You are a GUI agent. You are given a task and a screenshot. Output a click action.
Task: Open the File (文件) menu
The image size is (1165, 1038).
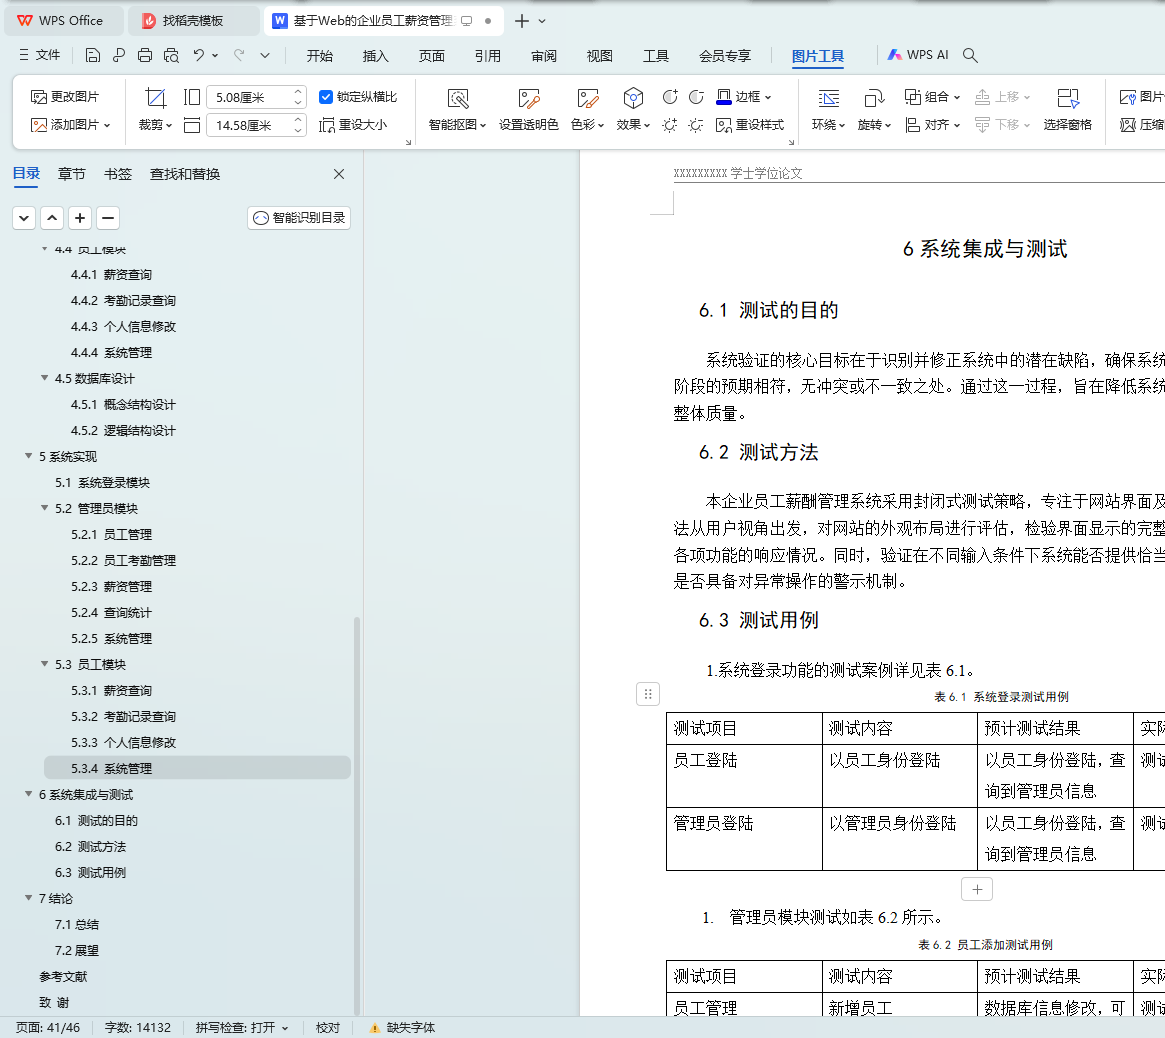coord(39,55)
